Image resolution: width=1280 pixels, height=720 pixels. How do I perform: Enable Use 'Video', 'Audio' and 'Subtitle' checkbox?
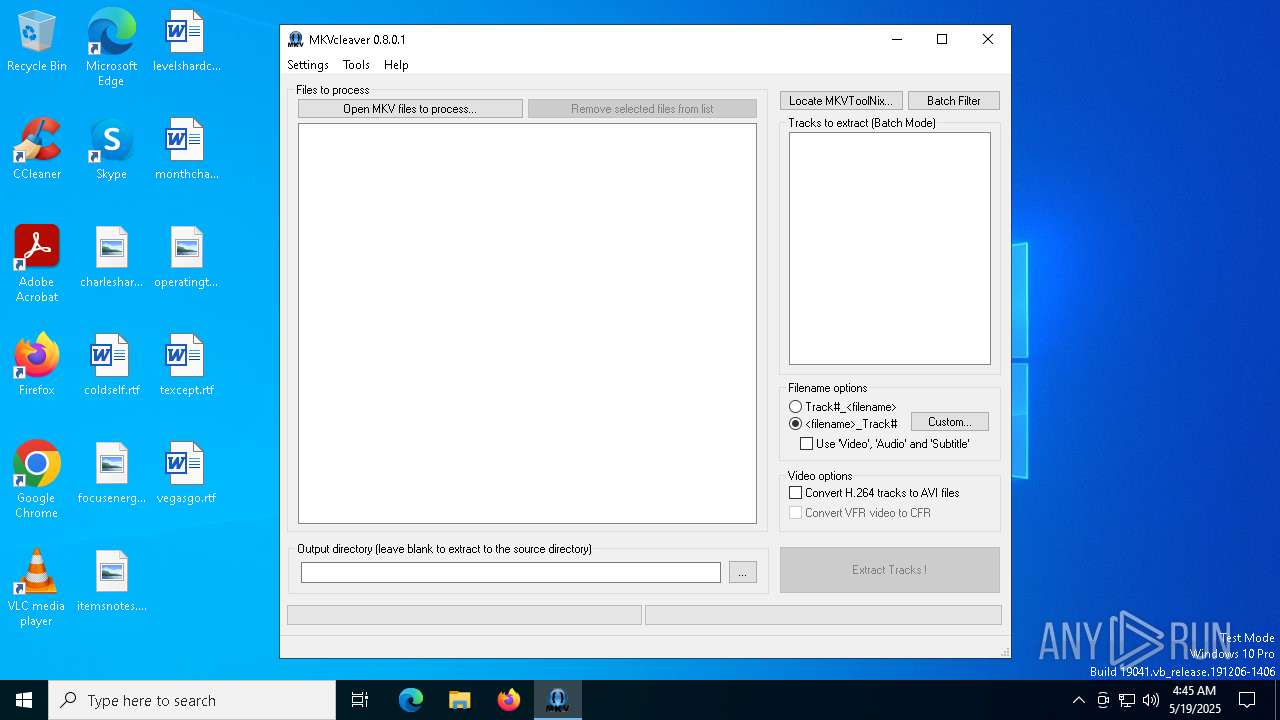(807, 444)
